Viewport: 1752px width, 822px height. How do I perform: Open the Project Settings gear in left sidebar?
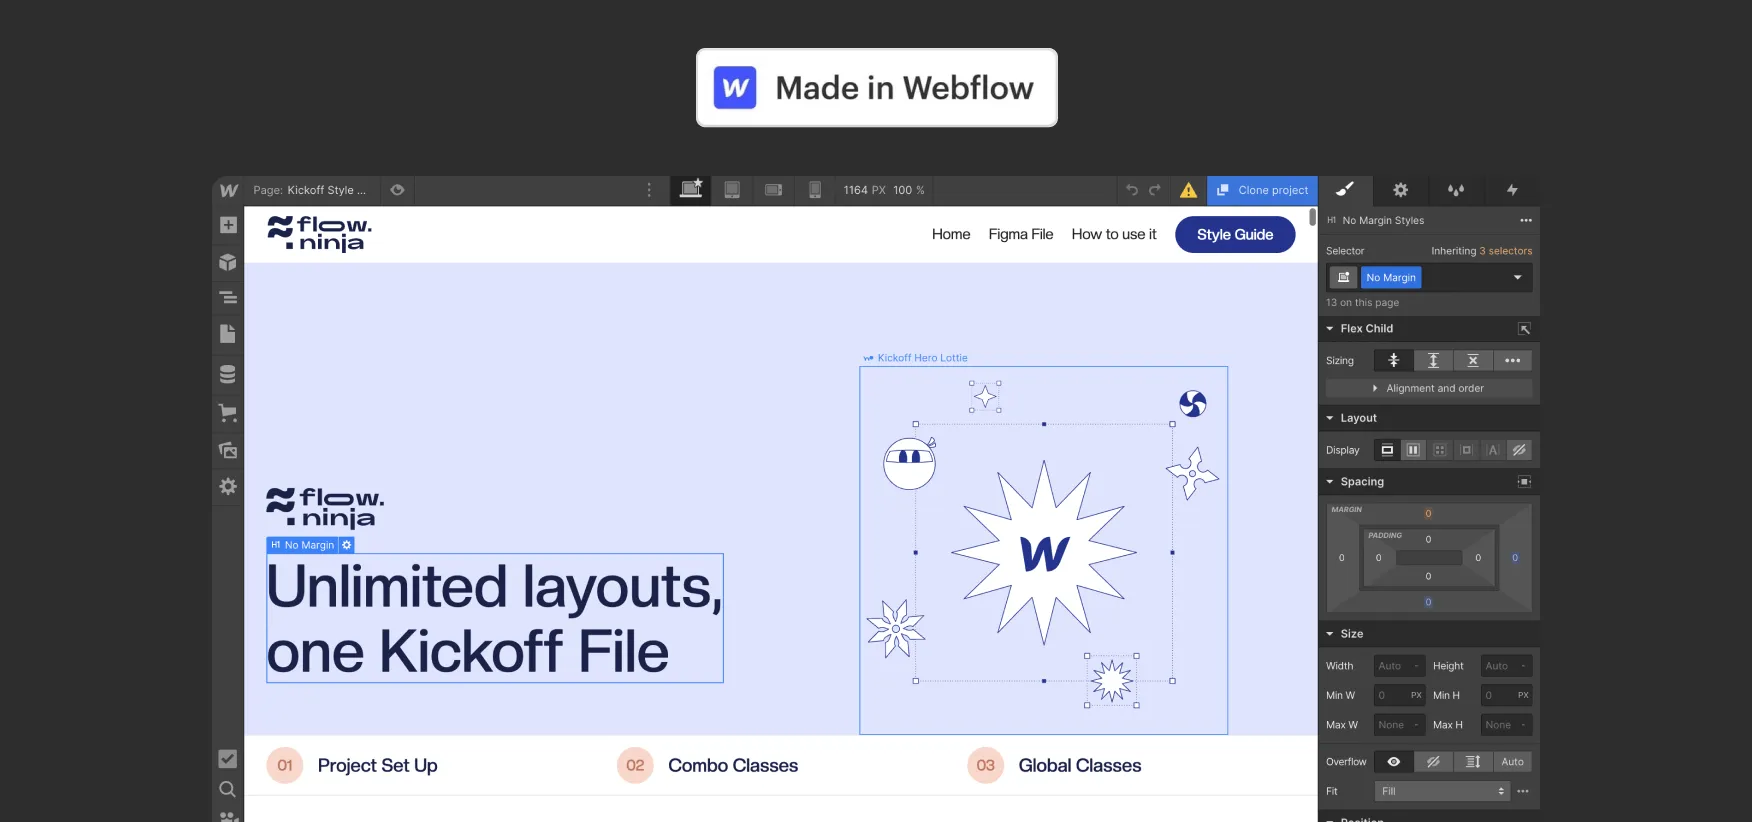[x=228, y=486]
